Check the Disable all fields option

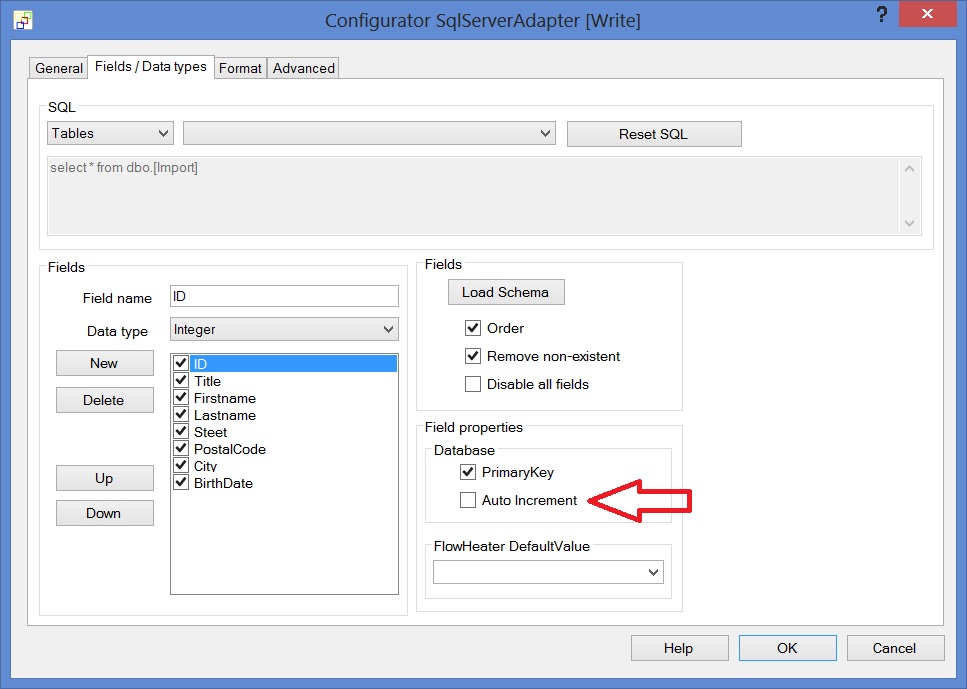471,384
